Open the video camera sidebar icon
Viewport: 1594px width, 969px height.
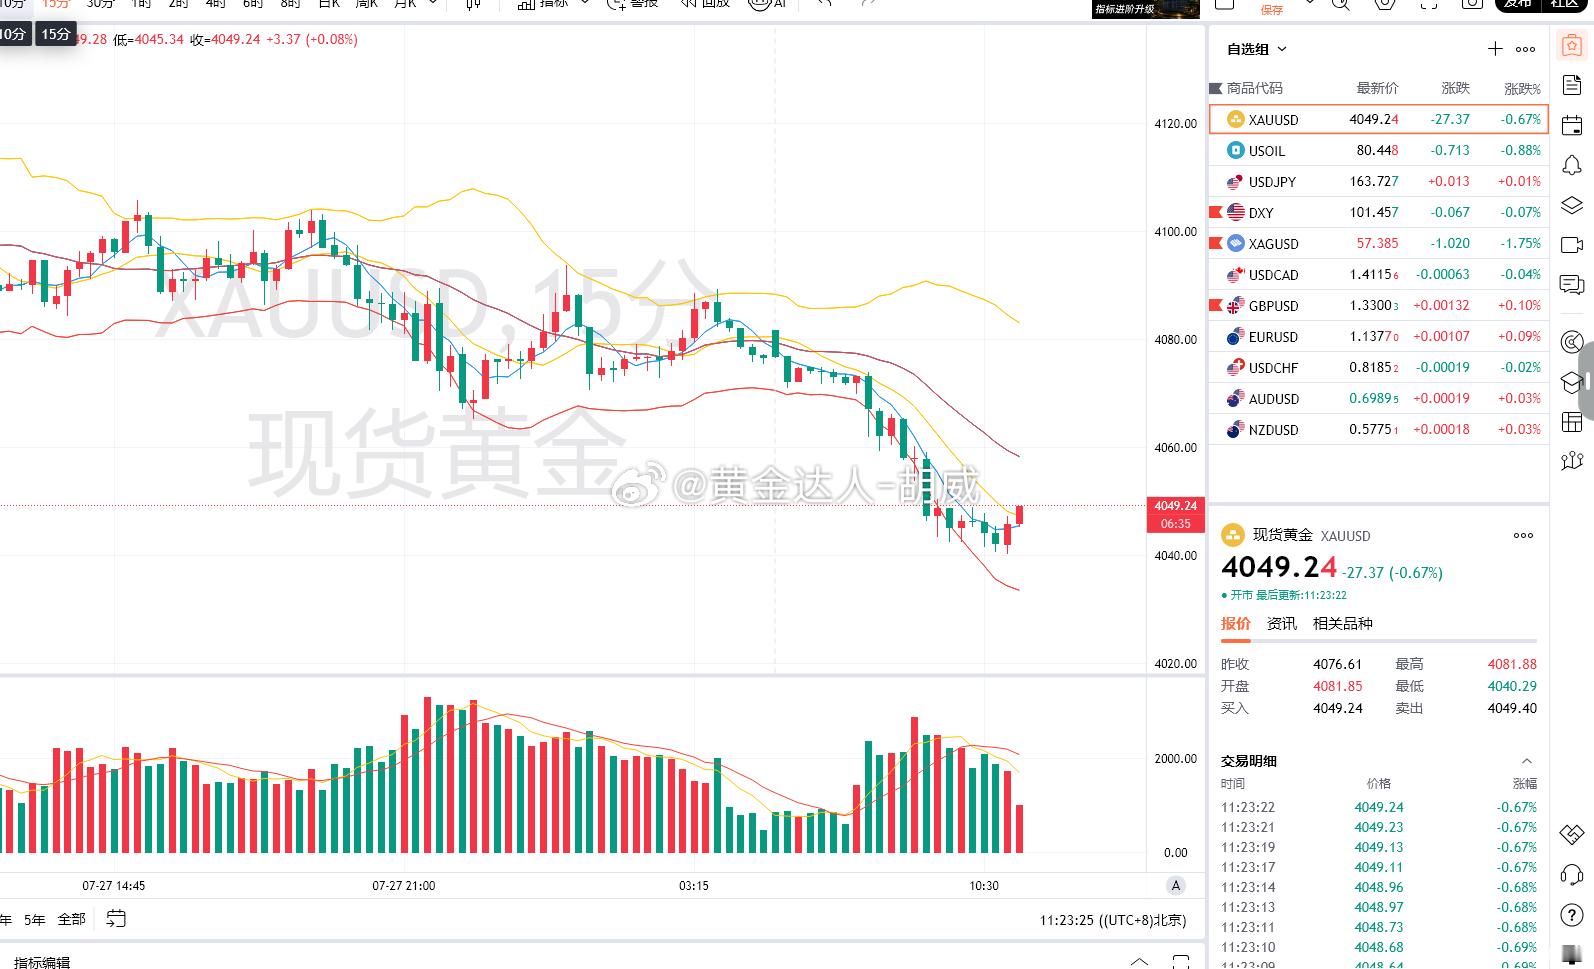pos(1572,245)
